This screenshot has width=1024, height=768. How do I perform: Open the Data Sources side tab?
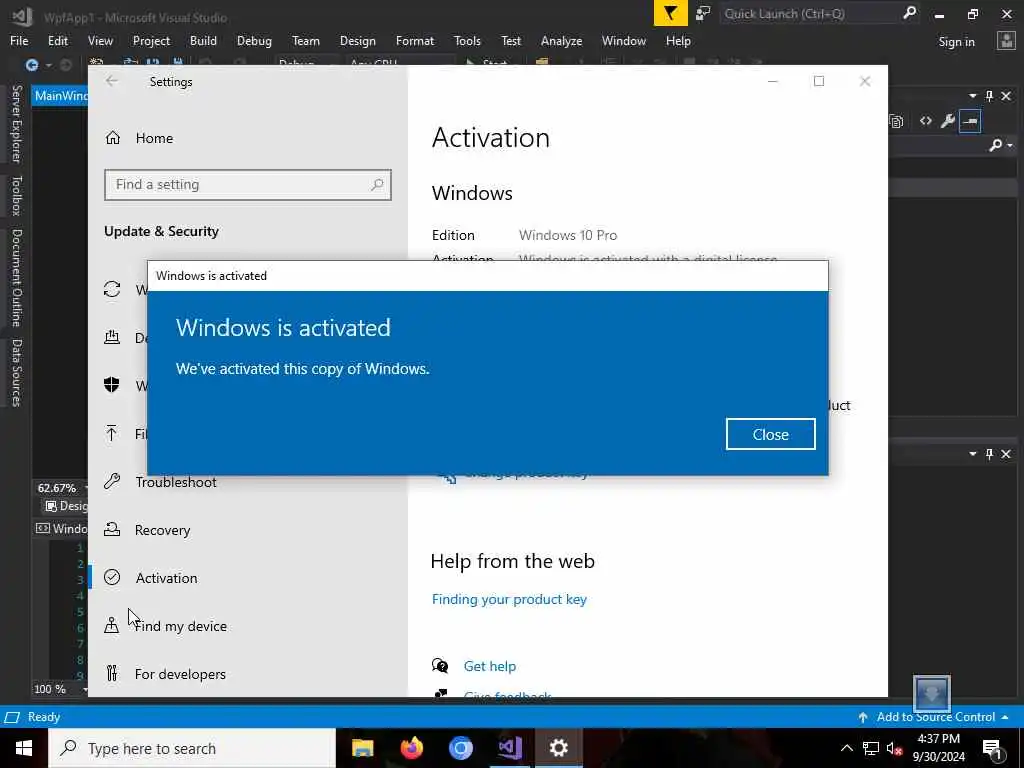pos(16,373)
